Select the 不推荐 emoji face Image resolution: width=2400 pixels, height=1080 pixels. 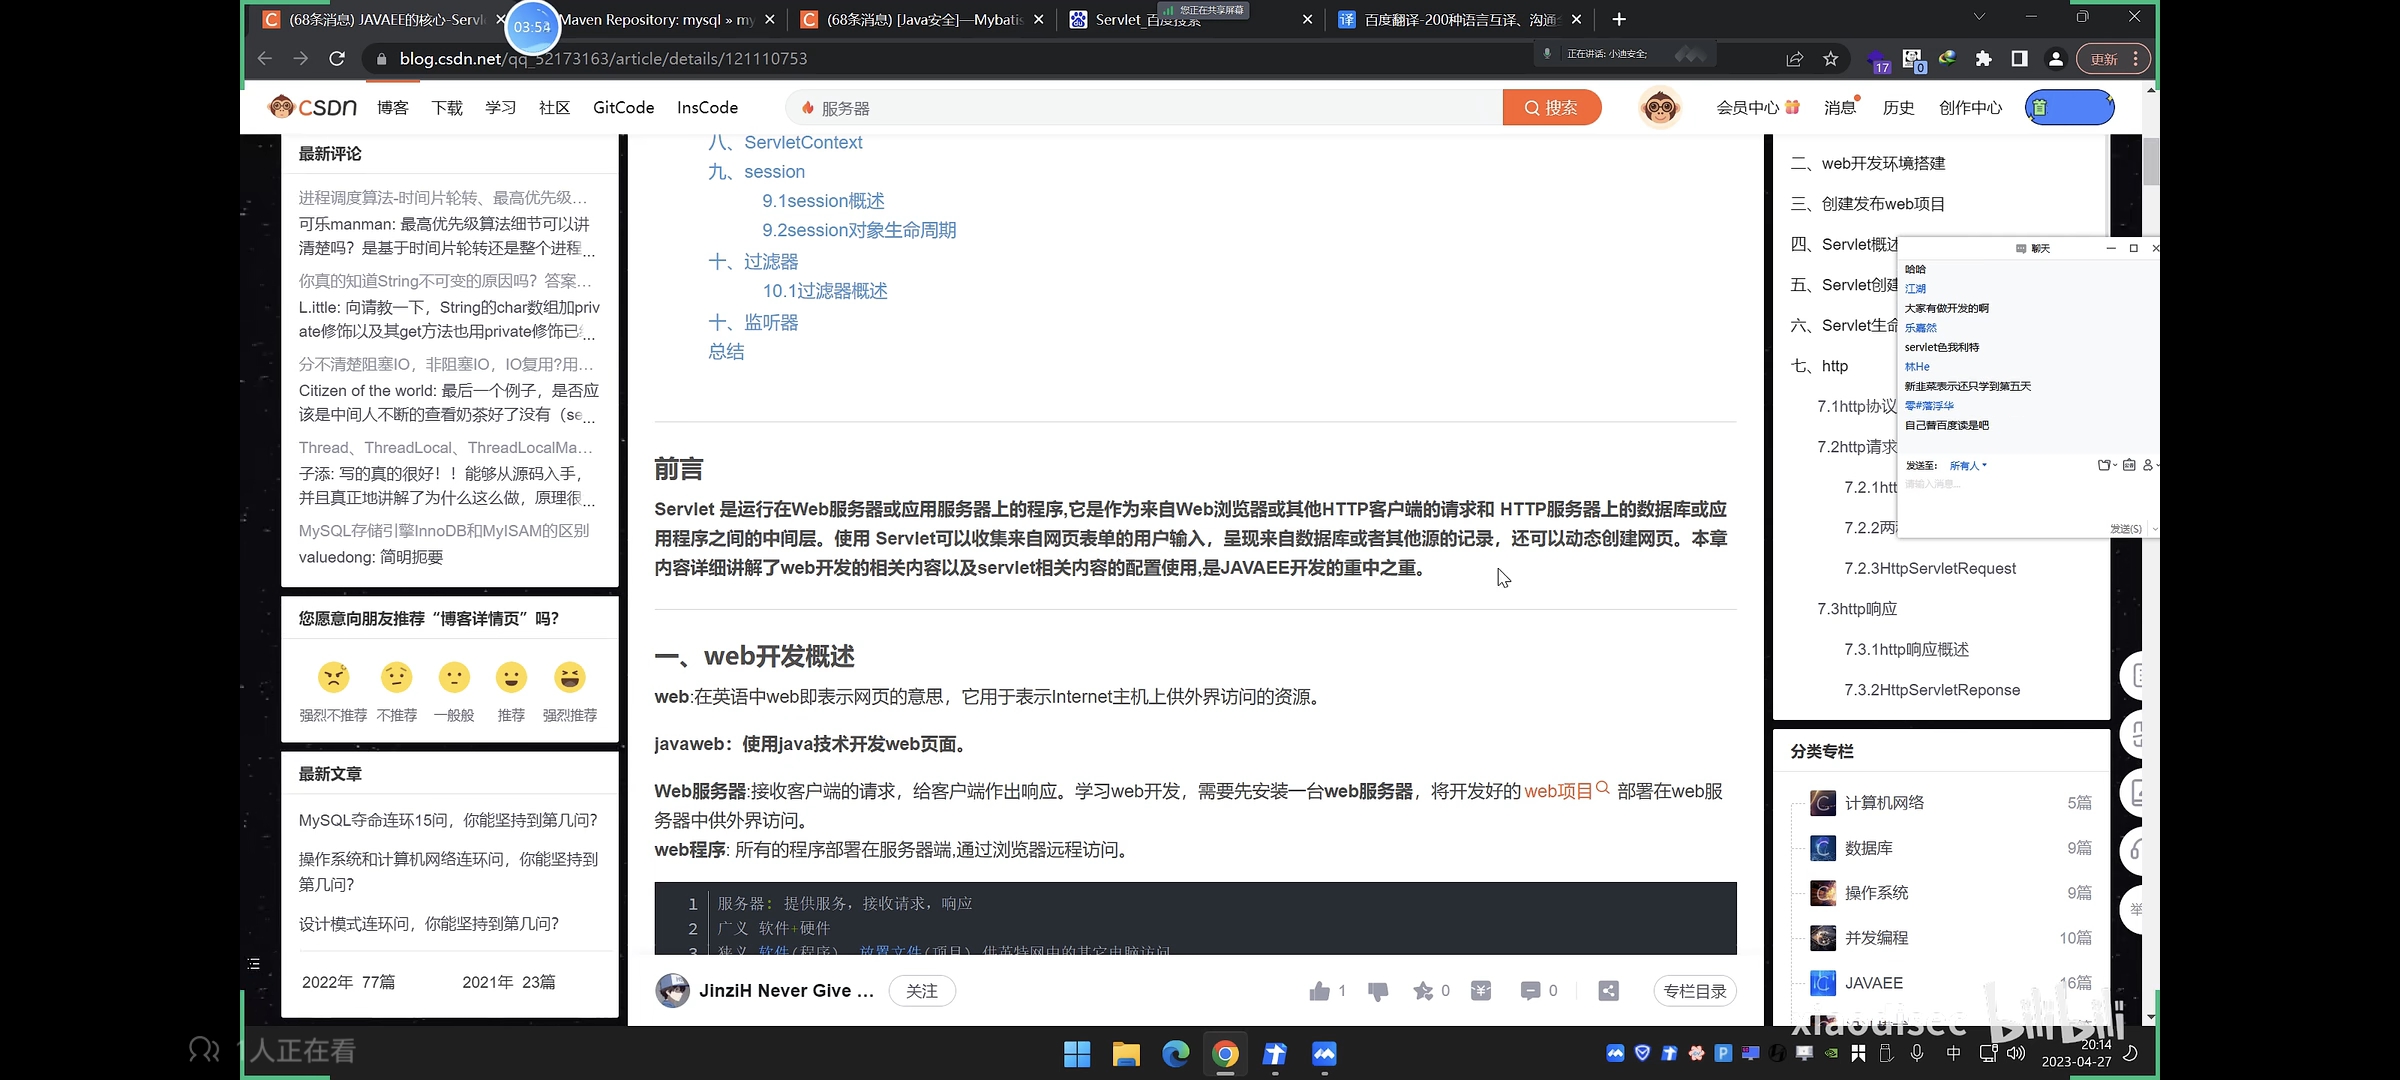point(396,677)
